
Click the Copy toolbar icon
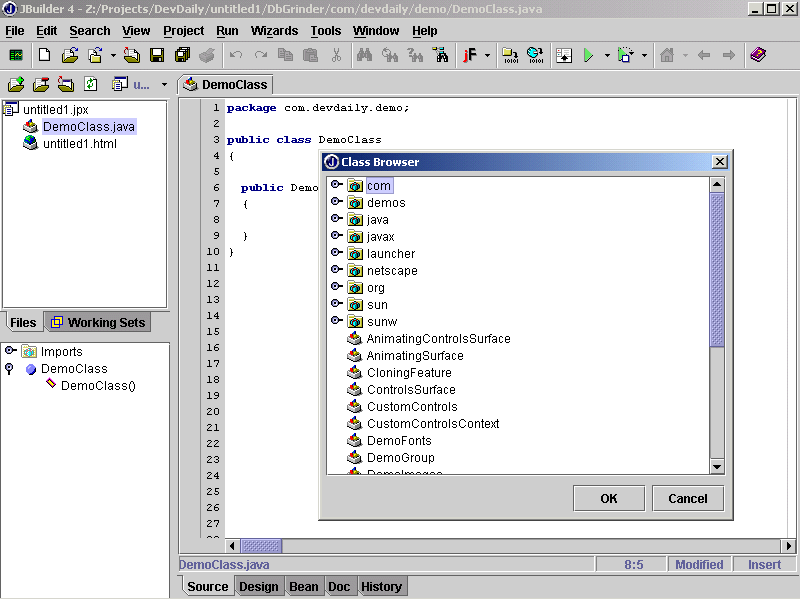click(x=285, y=55)
